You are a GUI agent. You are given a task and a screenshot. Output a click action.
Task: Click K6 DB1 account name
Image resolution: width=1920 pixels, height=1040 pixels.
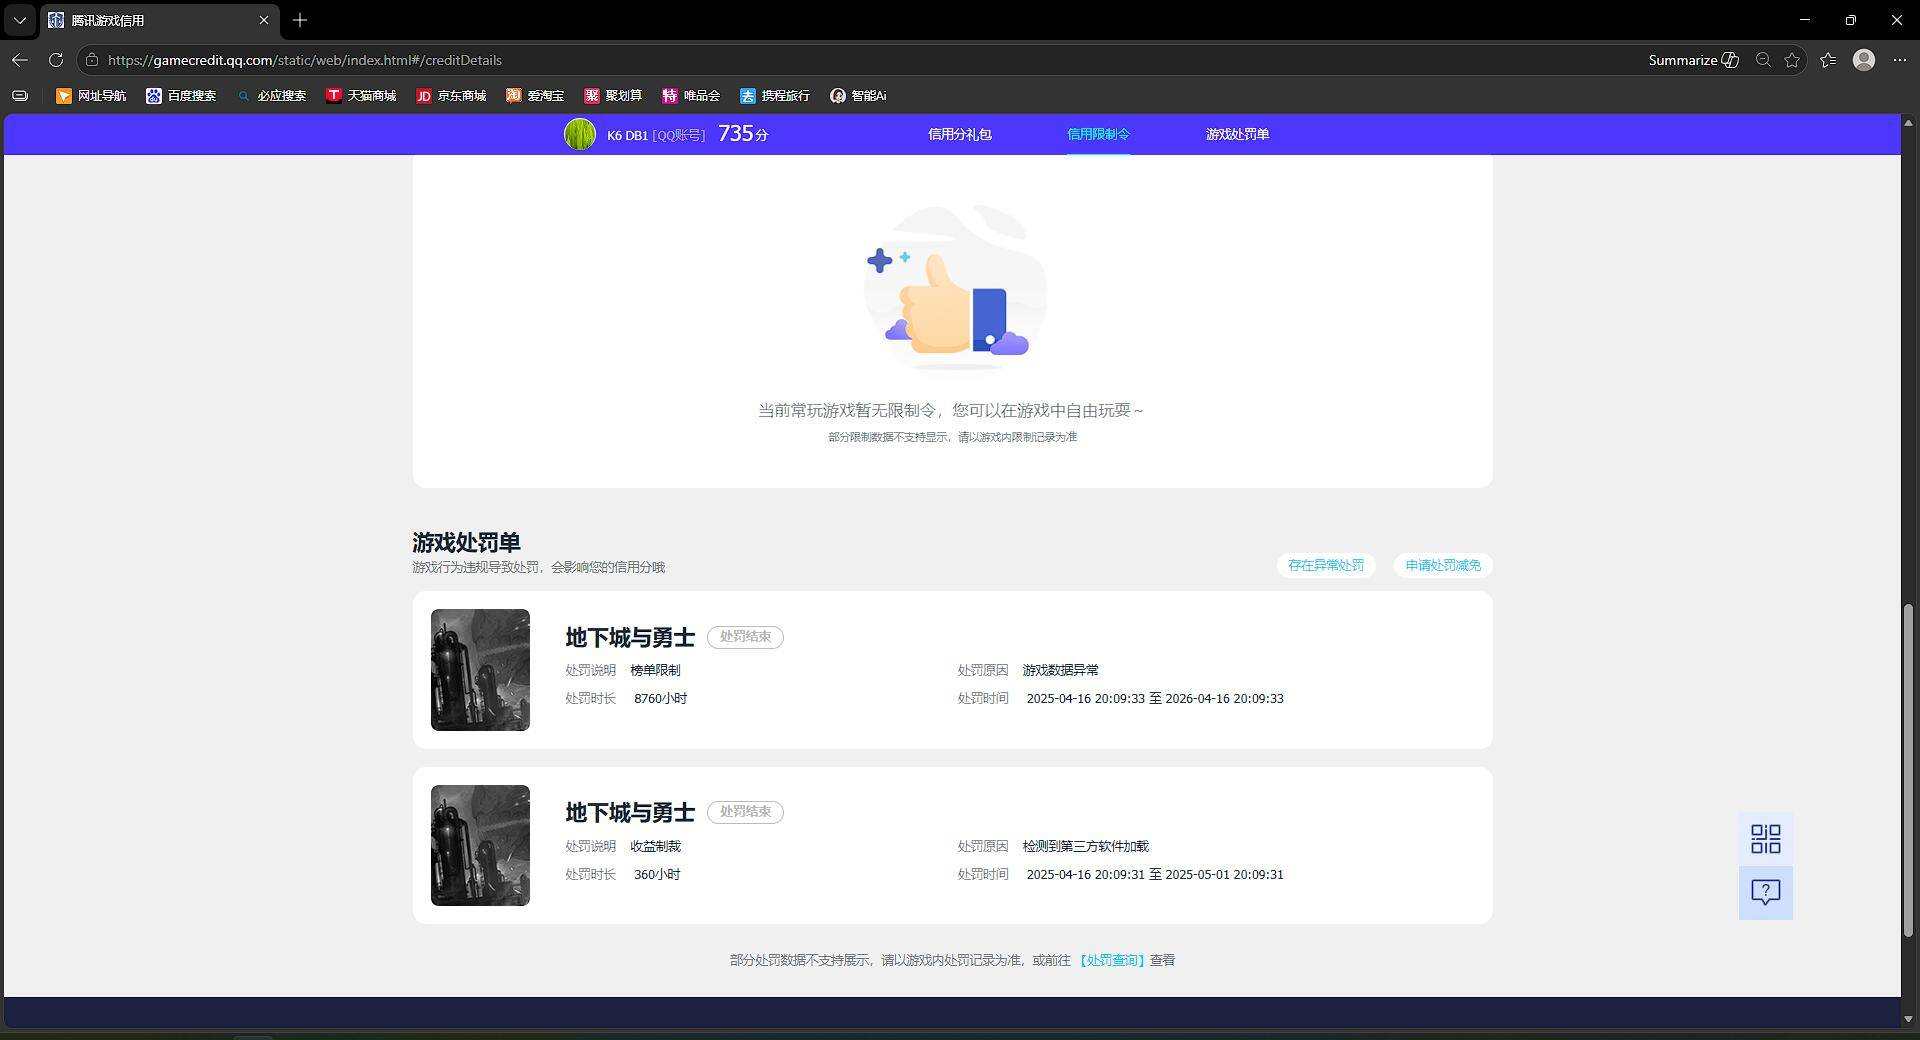tap(627, 135)
